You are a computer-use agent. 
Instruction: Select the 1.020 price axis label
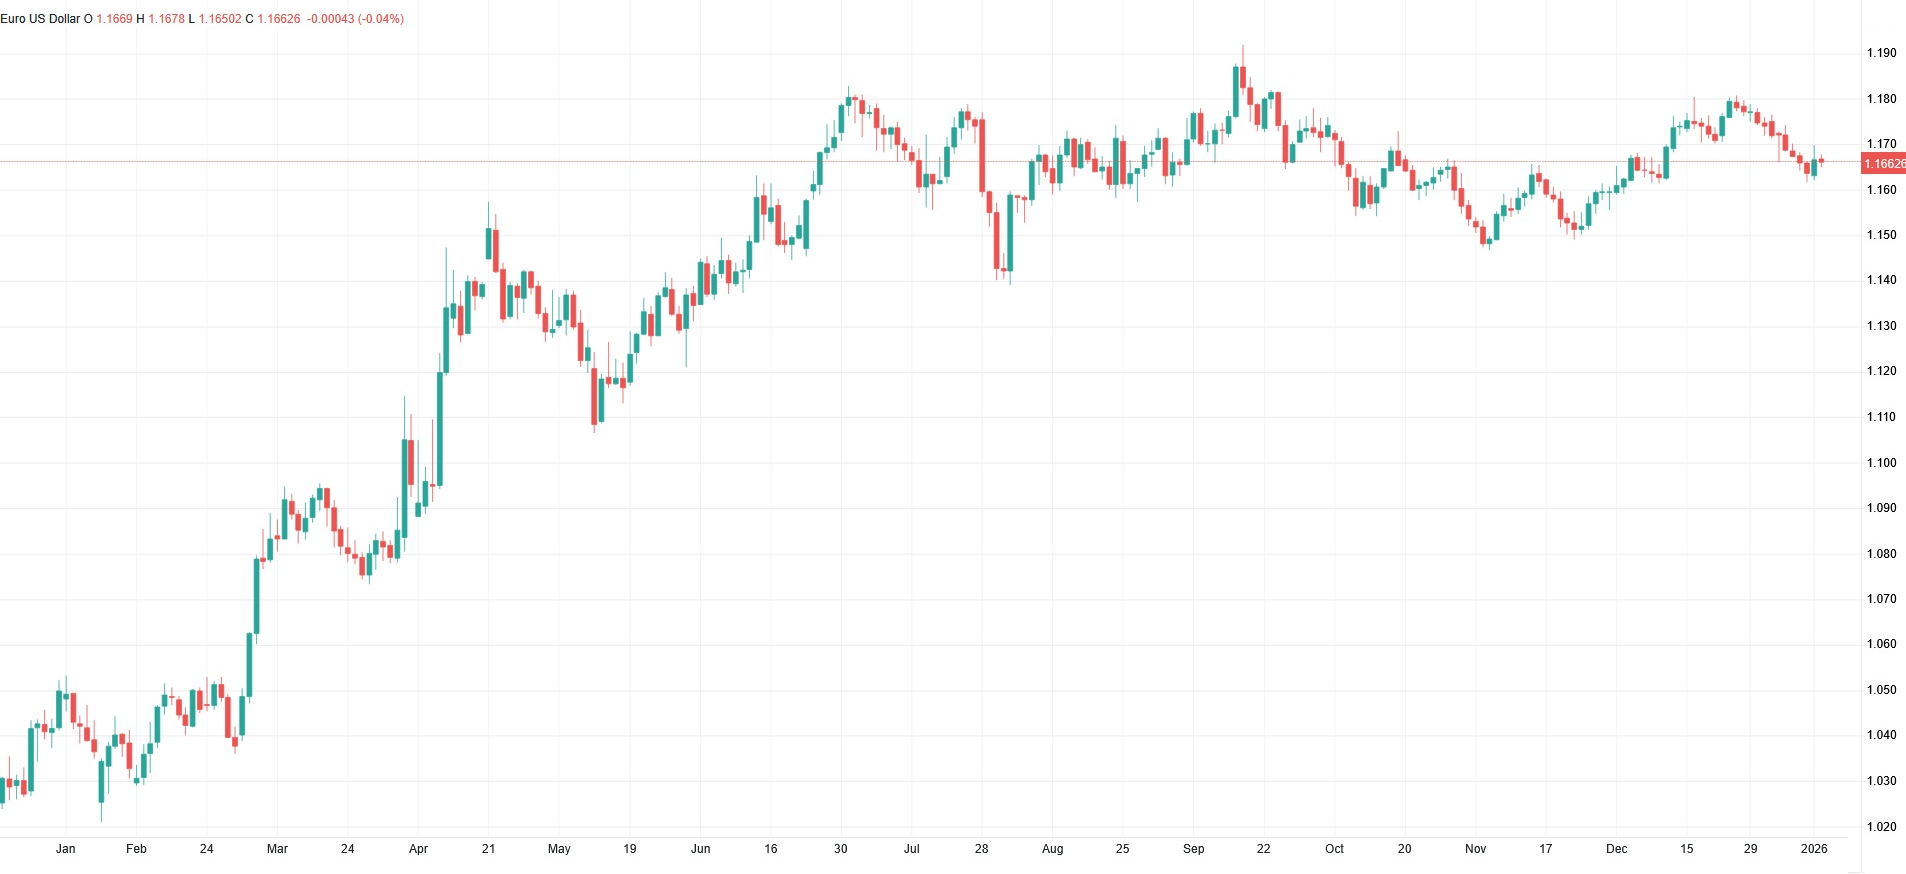[x=1880, y=827]
